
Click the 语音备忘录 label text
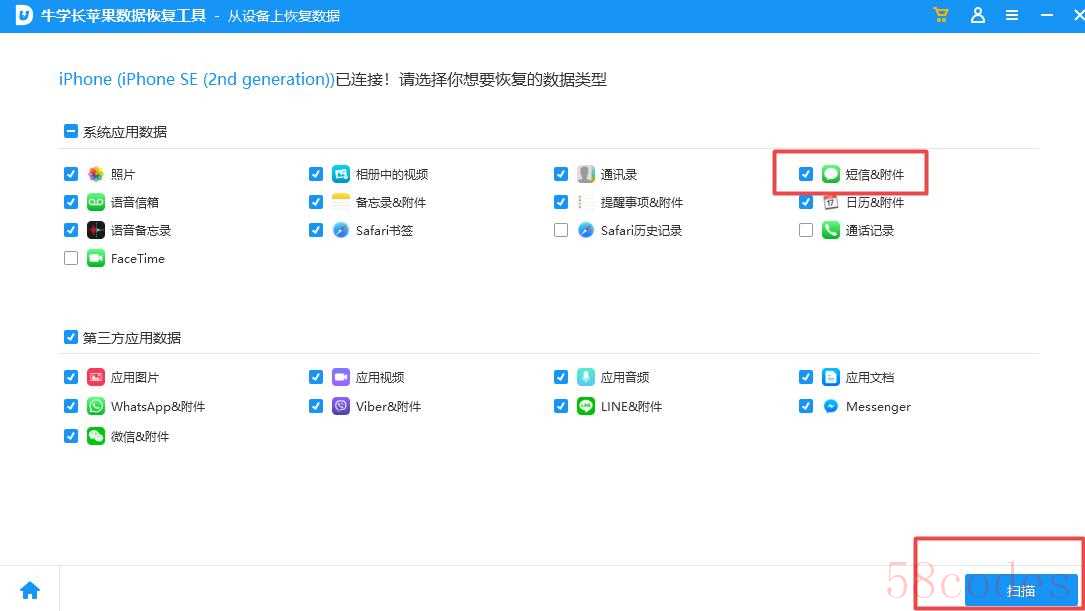(140, 230)
